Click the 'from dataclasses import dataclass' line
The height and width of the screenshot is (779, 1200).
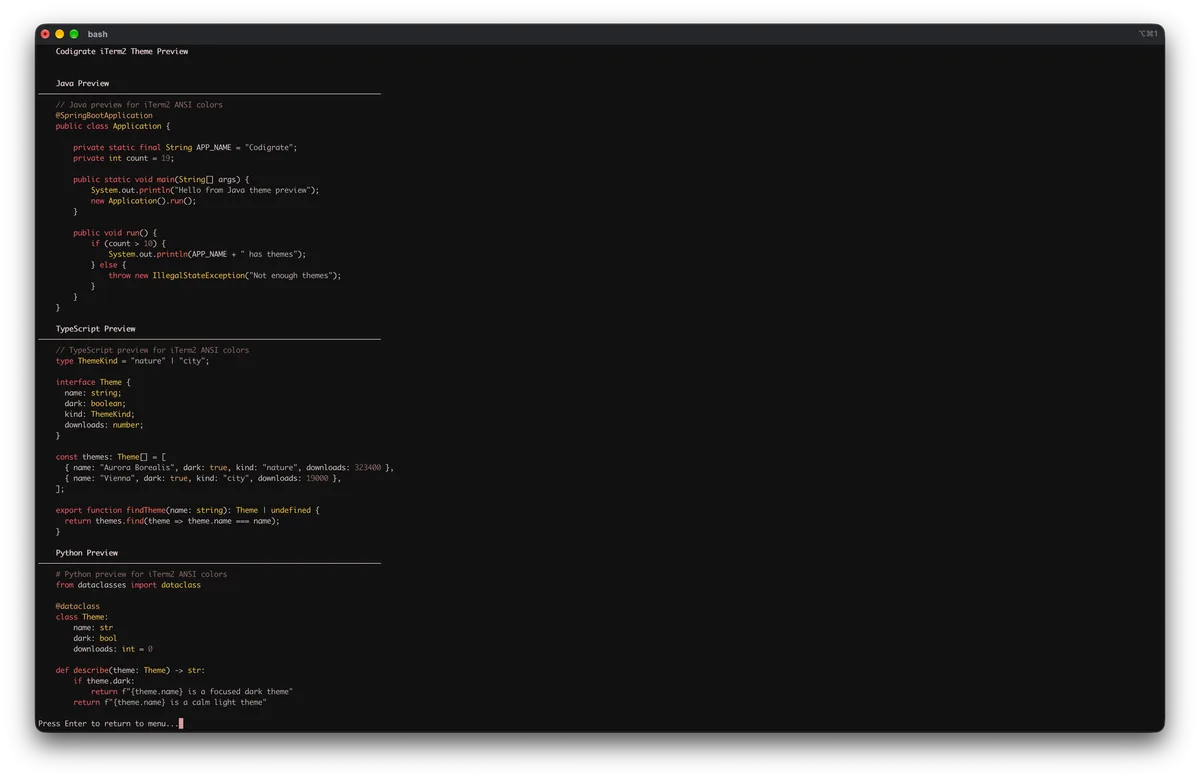click(128, 585)
